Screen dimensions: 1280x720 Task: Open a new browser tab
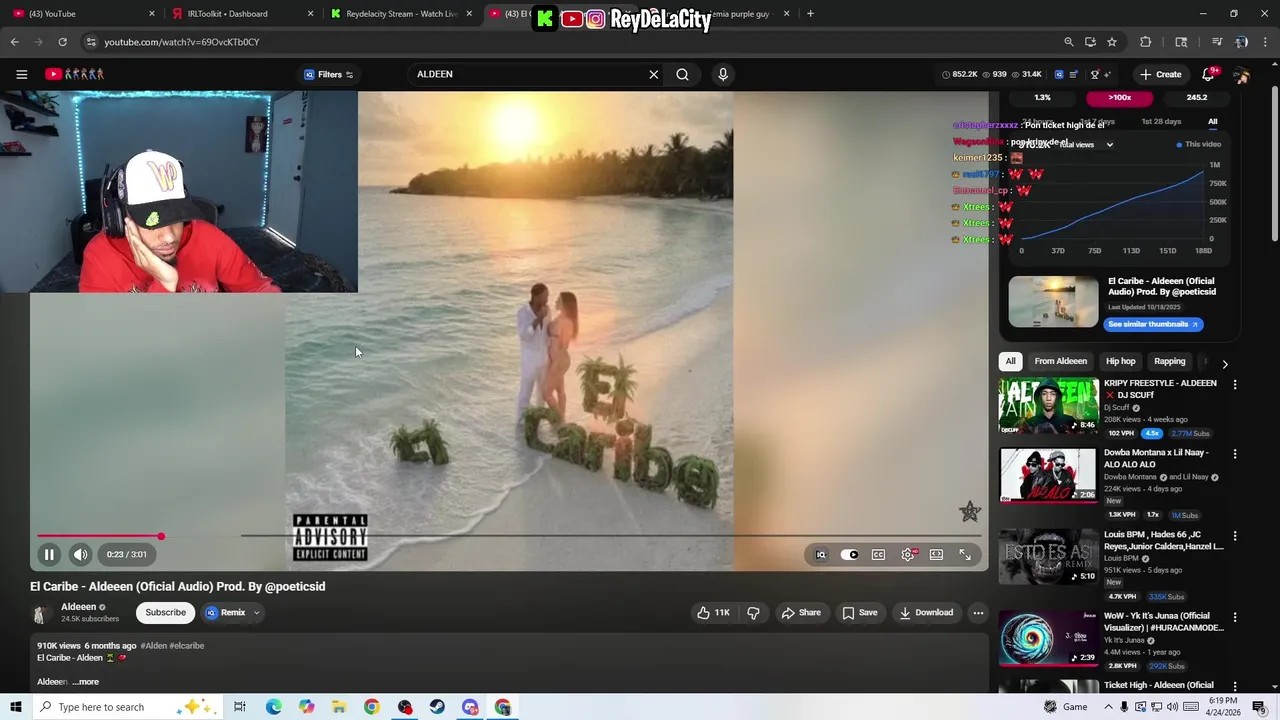[x=810, y=14]
